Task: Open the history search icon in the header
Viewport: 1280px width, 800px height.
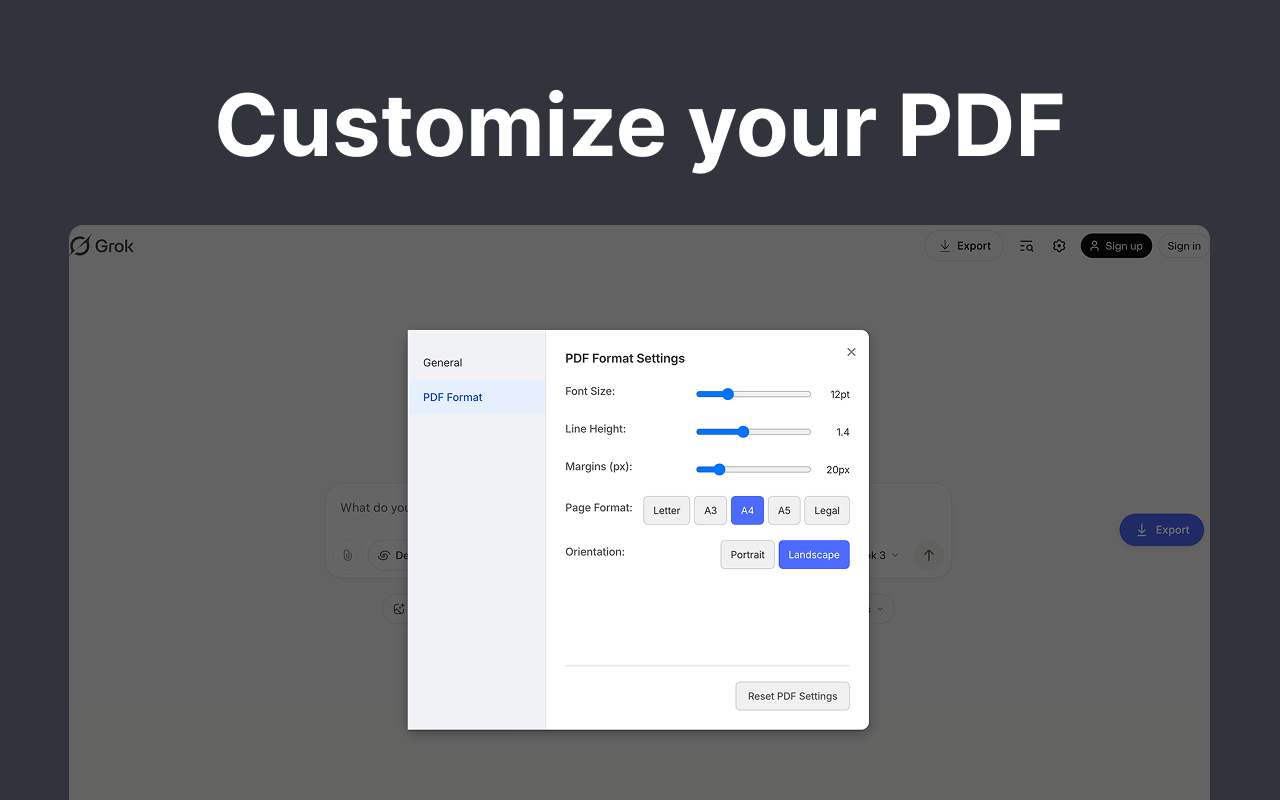Action: click(x=1026, y=246)
